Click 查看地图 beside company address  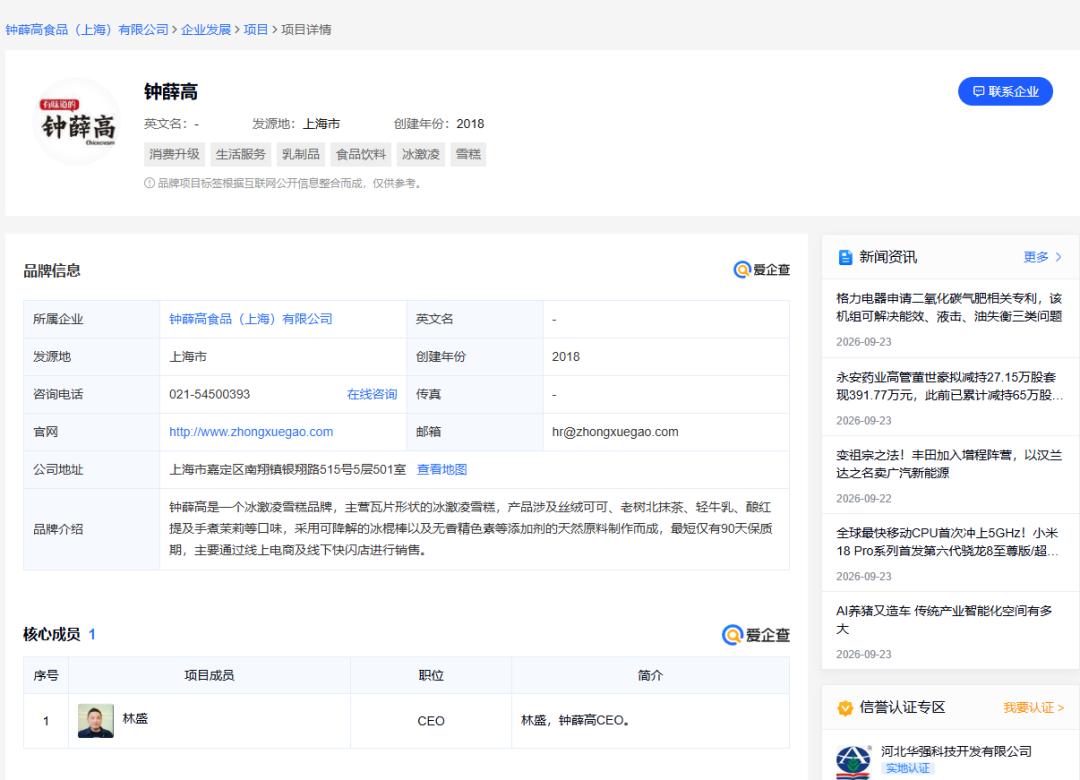tap(442, 469)
